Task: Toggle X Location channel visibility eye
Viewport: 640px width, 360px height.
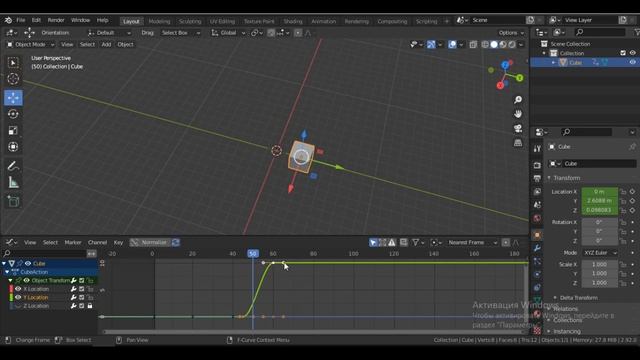Action: 18,289
